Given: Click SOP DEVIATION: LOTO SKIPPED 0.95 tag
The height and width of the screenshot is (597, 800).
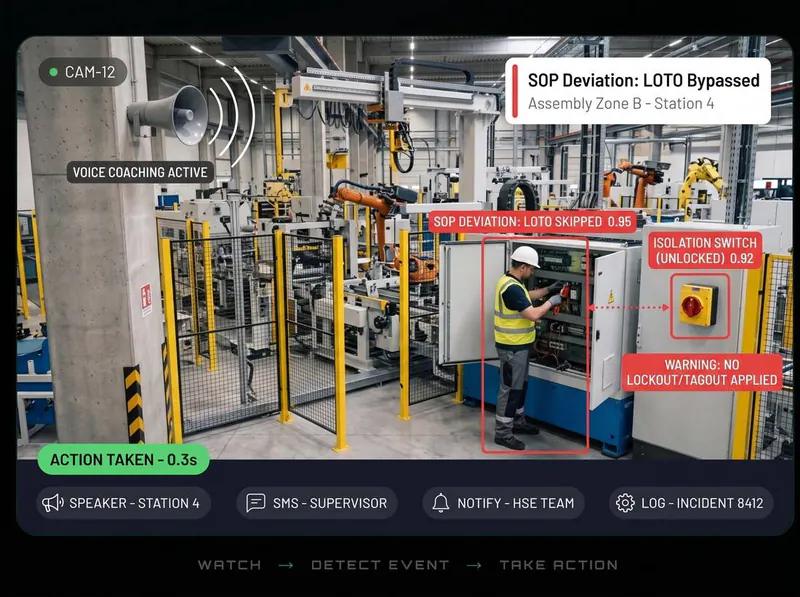Looking at the screenshot, I should (533, 222).
